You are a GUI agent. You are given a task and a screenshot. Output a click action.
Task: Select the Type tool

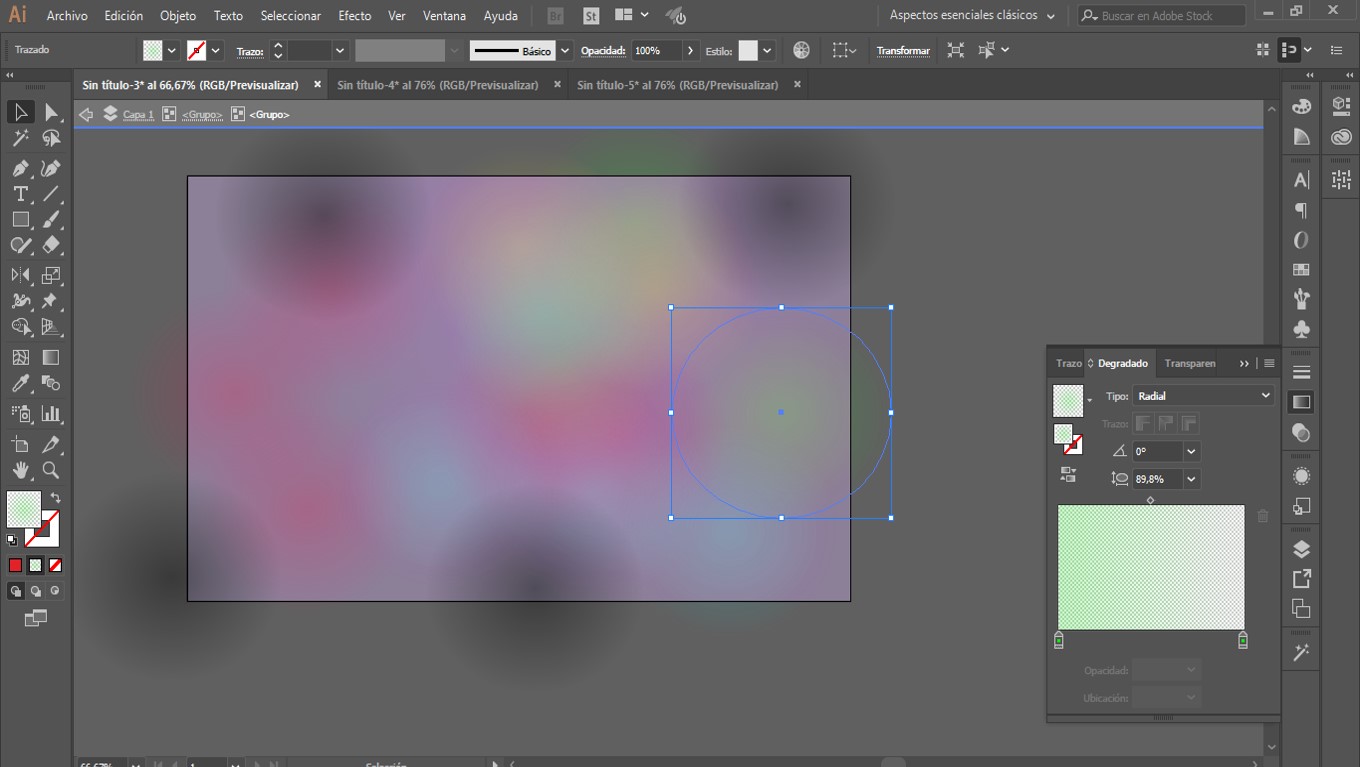[x=20, y=194]
